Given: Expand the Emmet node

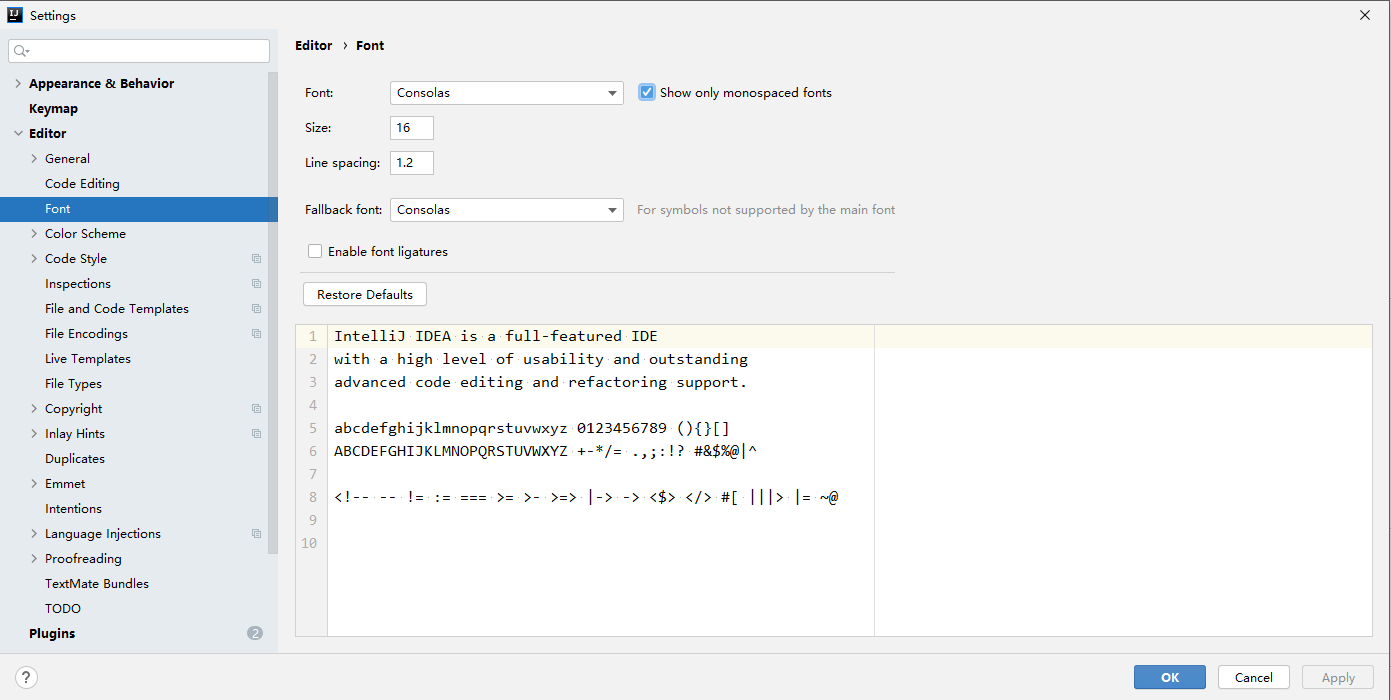Looking at the screenshot, I should [34, 484].
